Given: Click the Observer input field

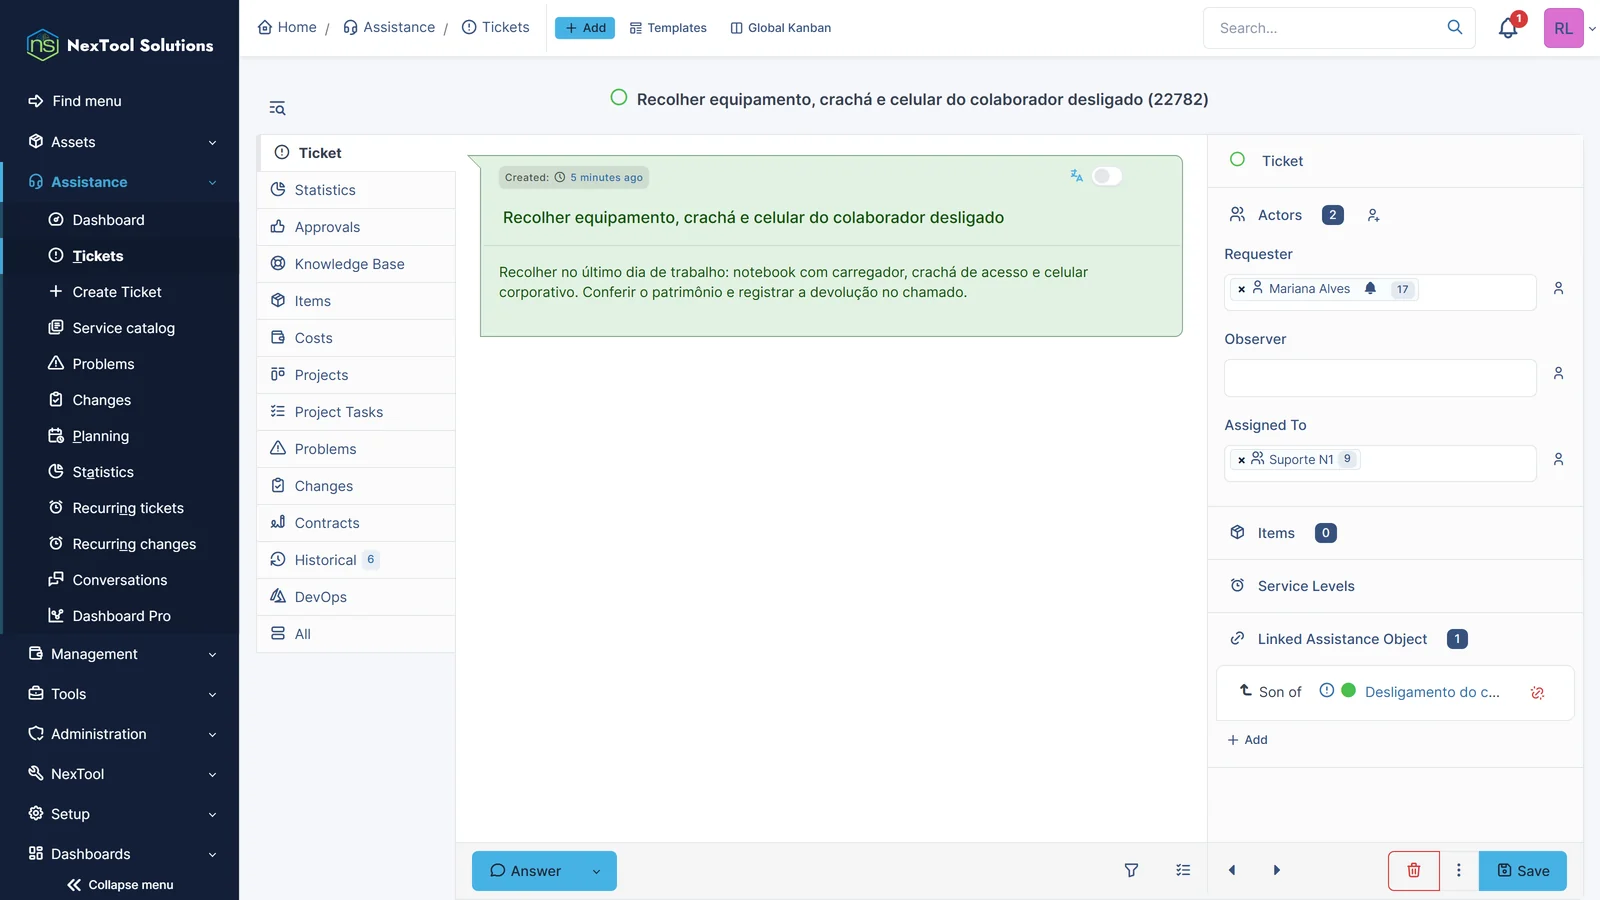Looking at the screenshot, I should [x=1380, y=378].
